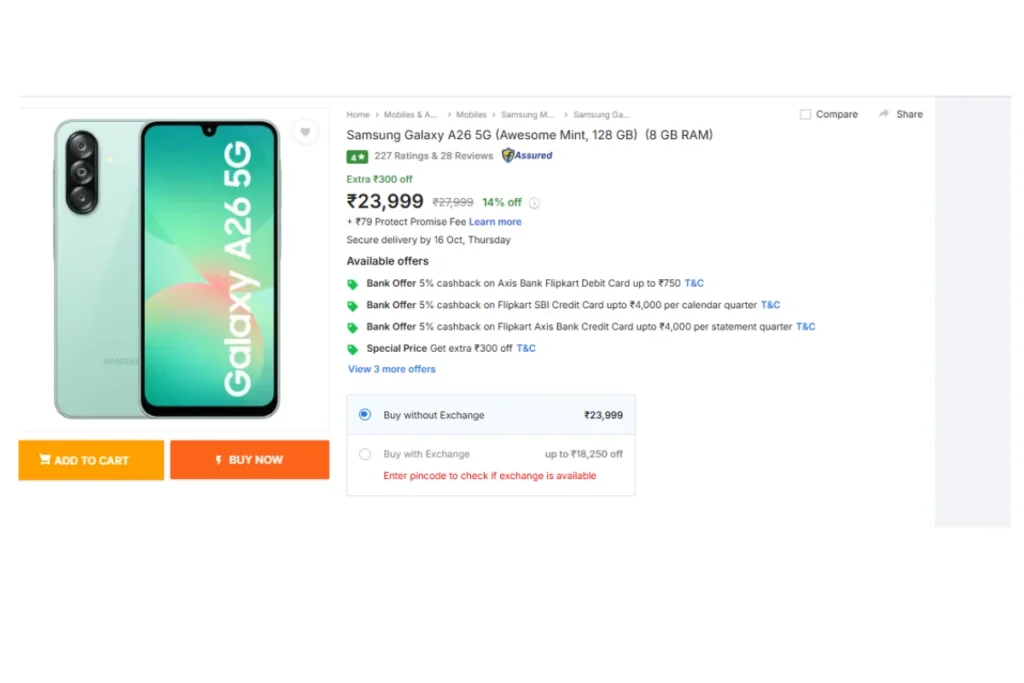
Task: Select the Buy without Exchange option
Action: click(365, 414)
